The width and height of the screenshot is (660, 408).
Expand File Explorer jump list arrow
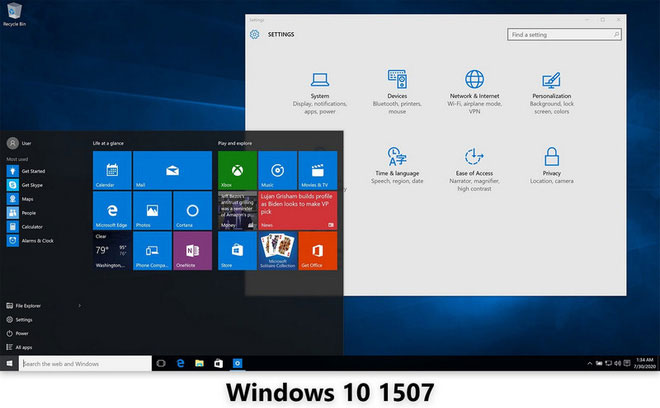click(80, 306)
